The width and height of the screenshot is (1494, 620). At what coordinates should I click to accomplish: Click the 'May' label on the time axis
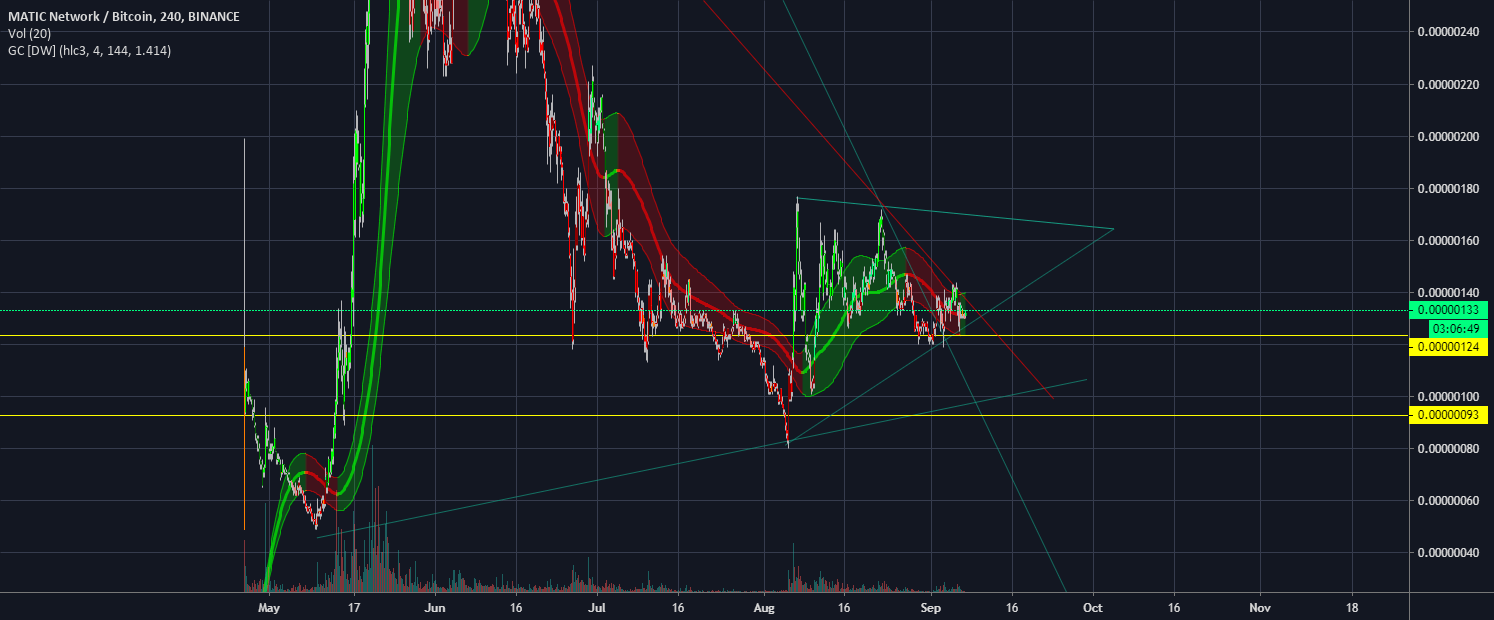268,607
